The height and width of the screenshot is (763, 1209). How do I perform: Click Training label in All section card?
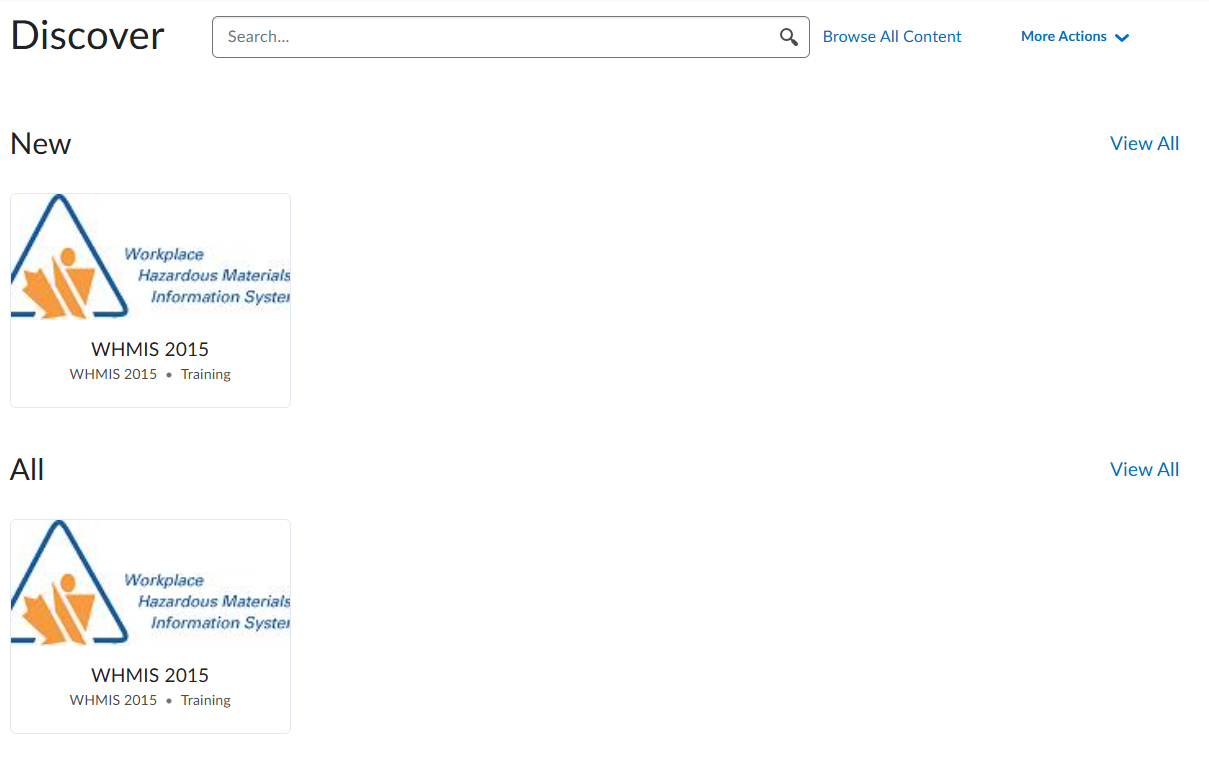pos(206,700)
